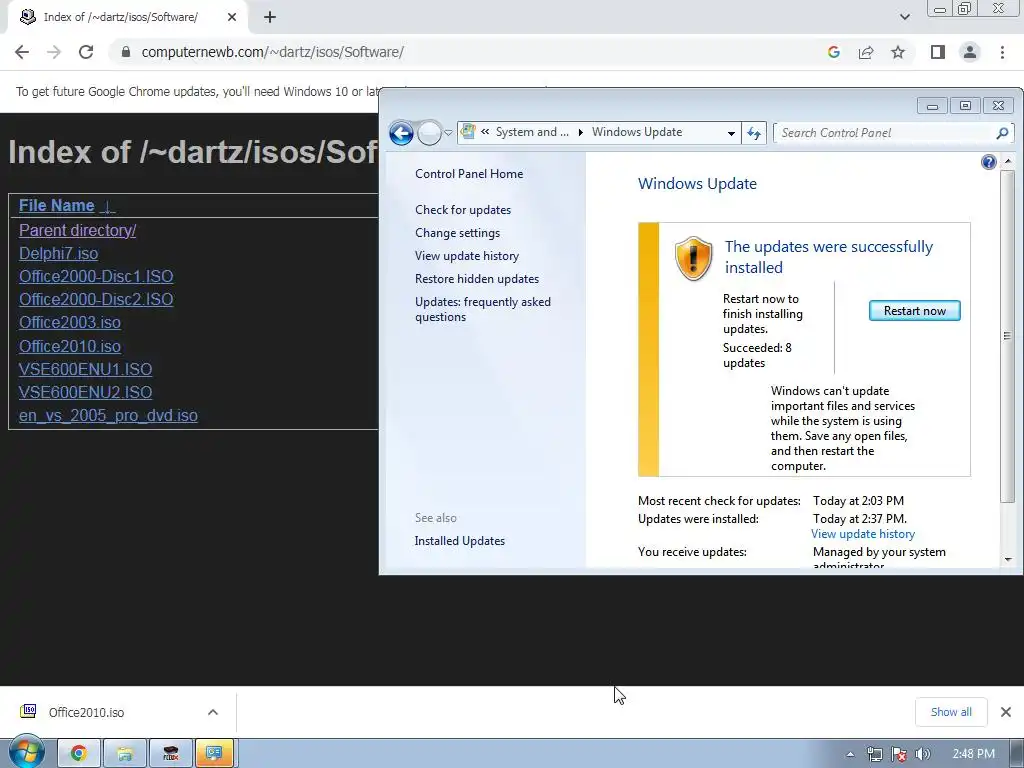The image size is (1024, 768).
Task: Open Delphi7.iso link
Action: point(58,253)
